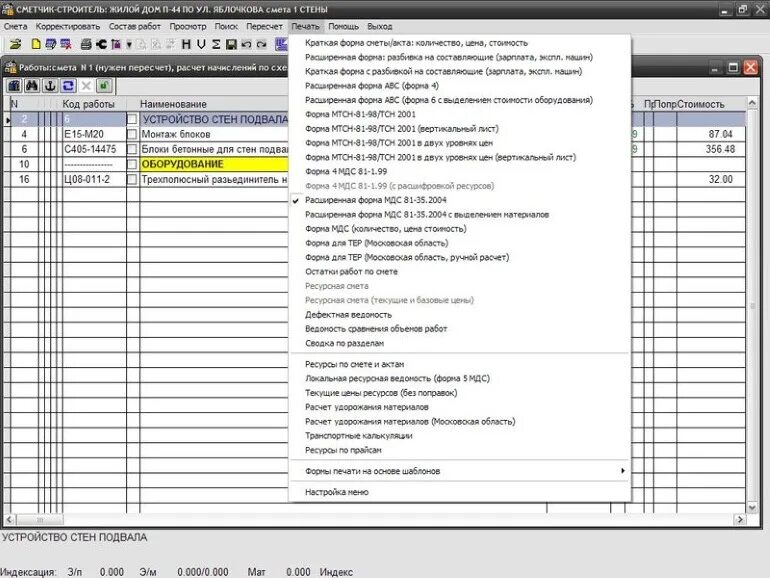
Task: Click the Sigma sum toolbar icon
Action: 216,45
